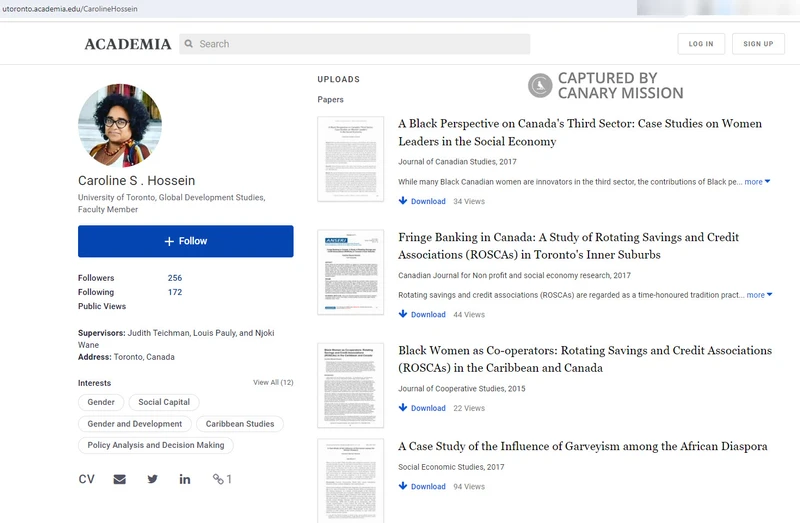Screen dimensions: 800x523
Task: Follow Caroline S. Hossein
Action: pyautogui.click(x=186, y=241)
